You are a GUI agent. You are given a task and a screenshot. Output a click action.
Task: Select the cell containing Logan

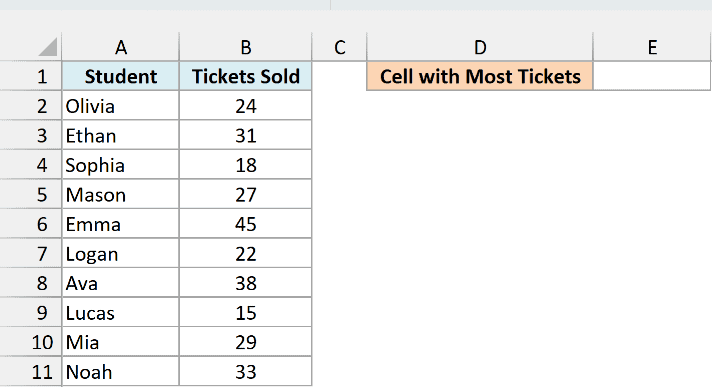120,253
